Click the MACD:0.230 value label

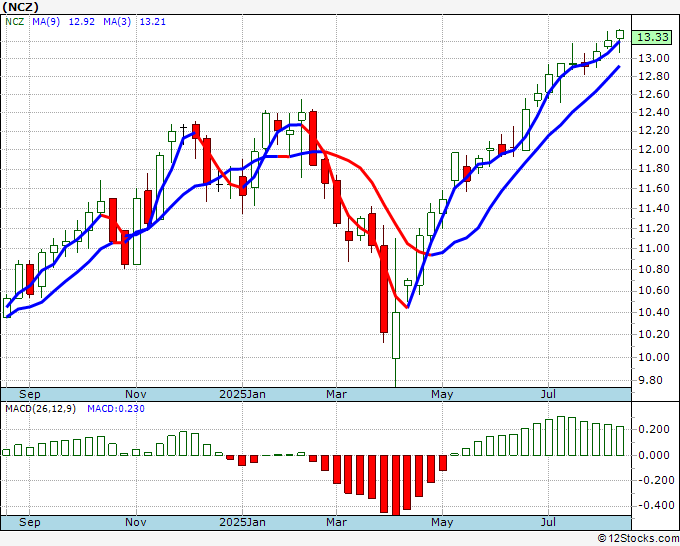[x=116, y=409]
